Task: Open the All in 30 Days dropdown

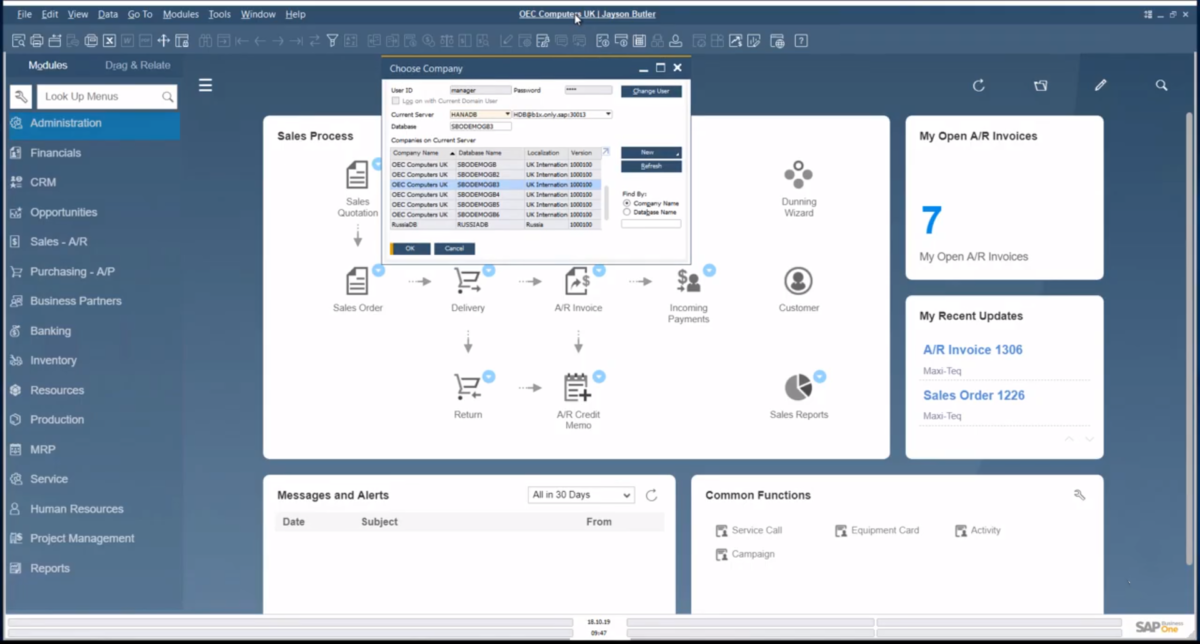Action: [x=581, y=495]
